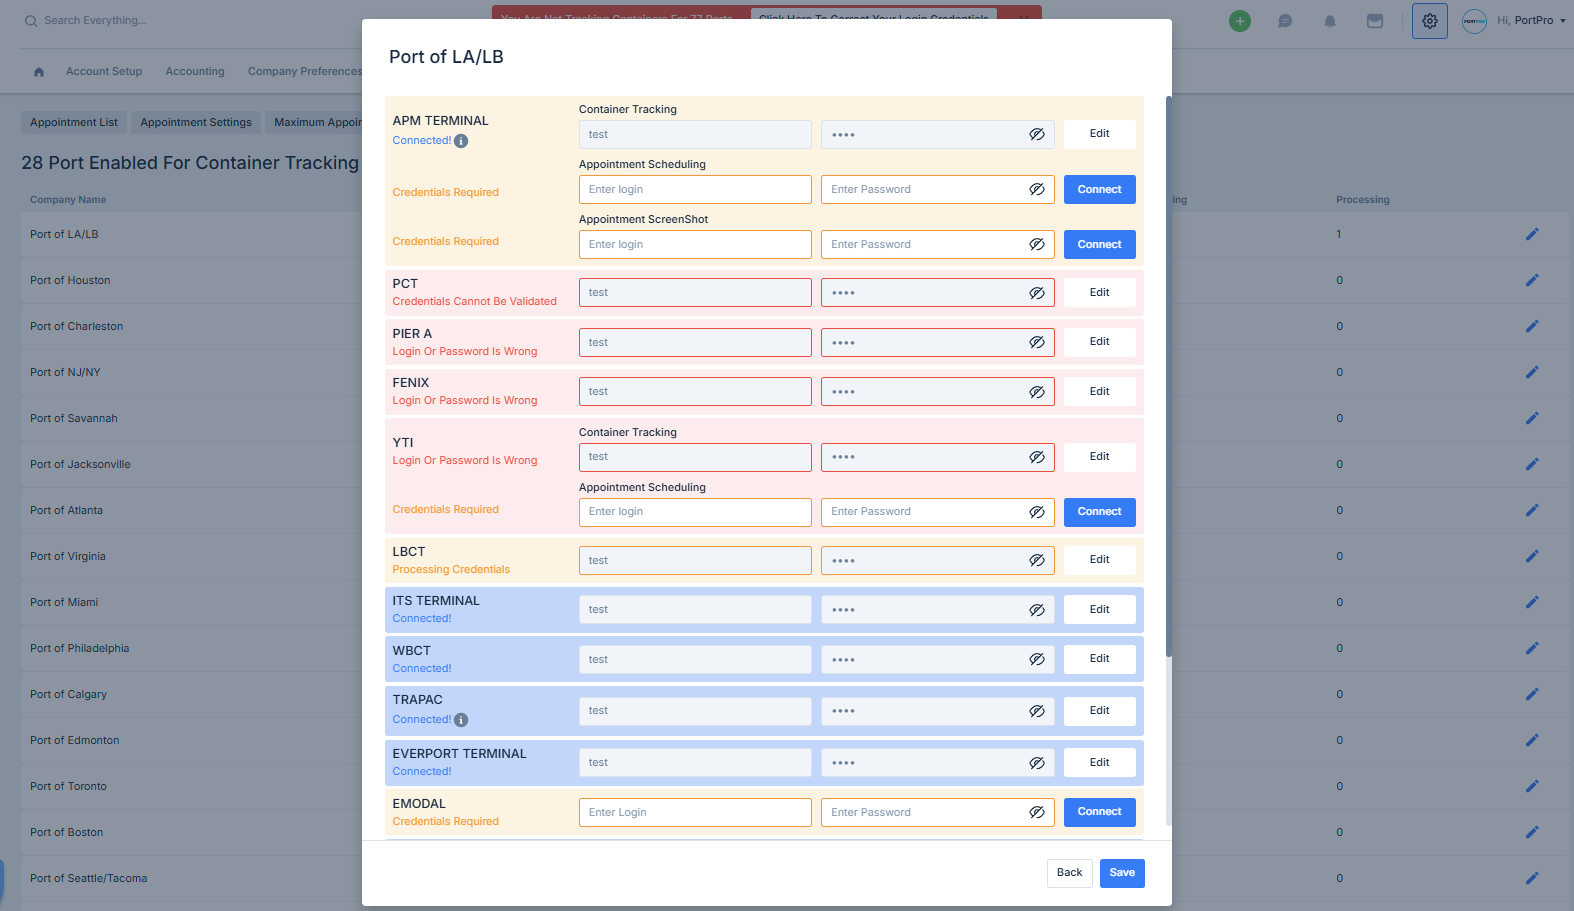Show APM Appointment ScreenShot password
This screenshot has width=1574, height=911.
(x=1037, y=244)
